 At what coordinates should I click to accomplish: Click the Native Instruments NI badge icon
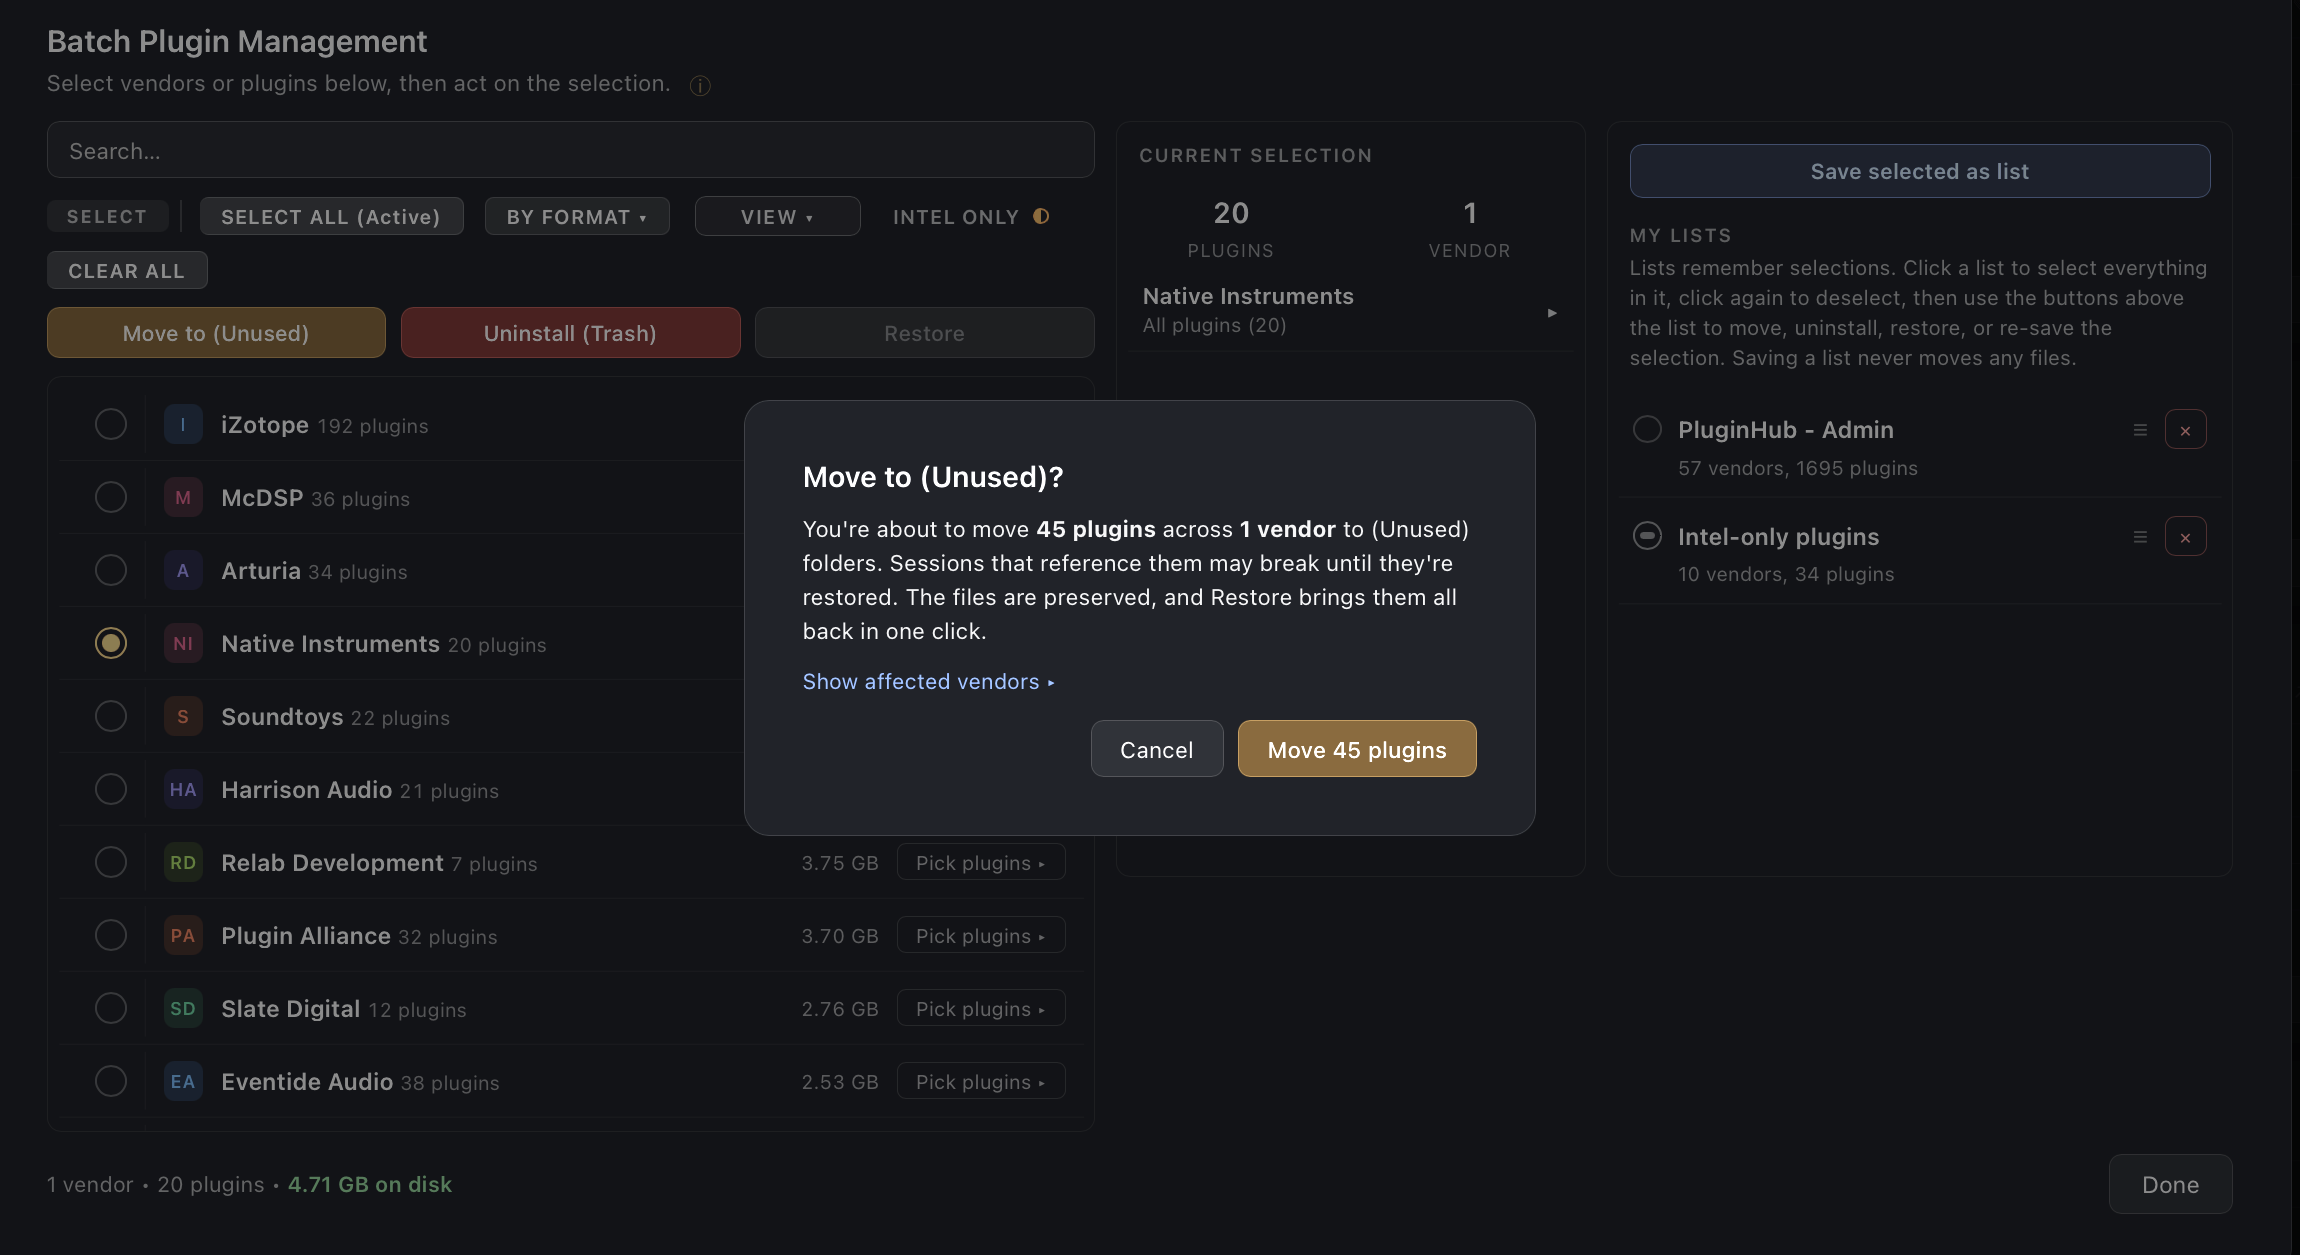[183, 644]
